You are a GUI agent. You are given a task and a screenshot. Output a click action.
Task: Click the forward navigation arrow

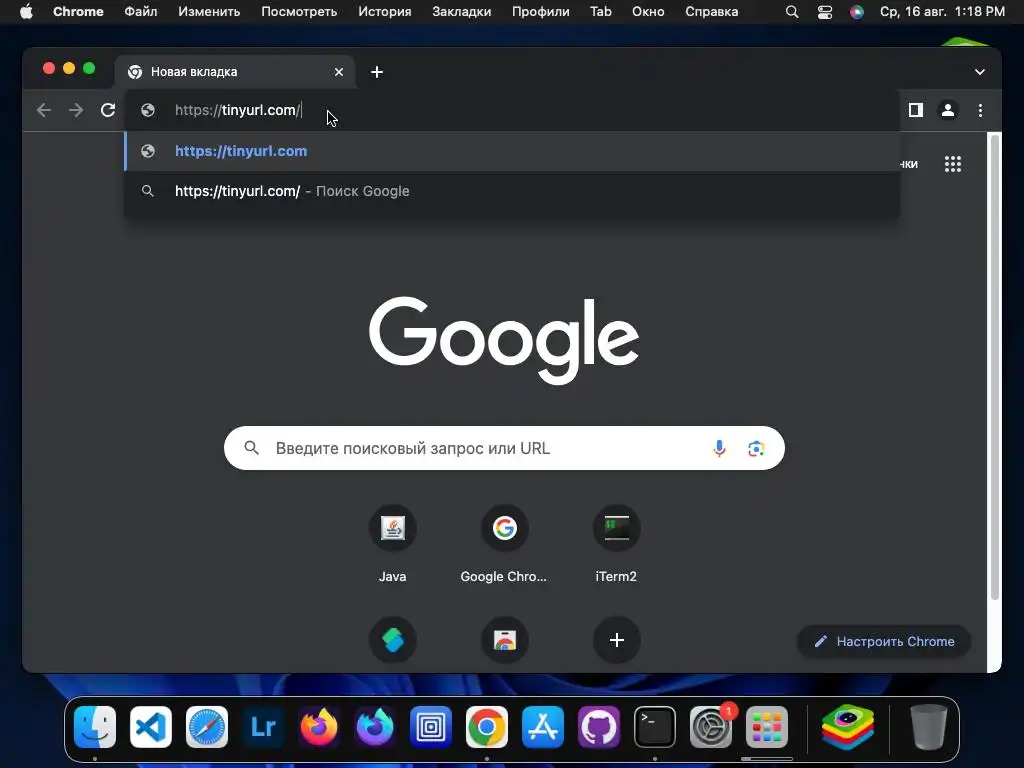pos(76,110)
